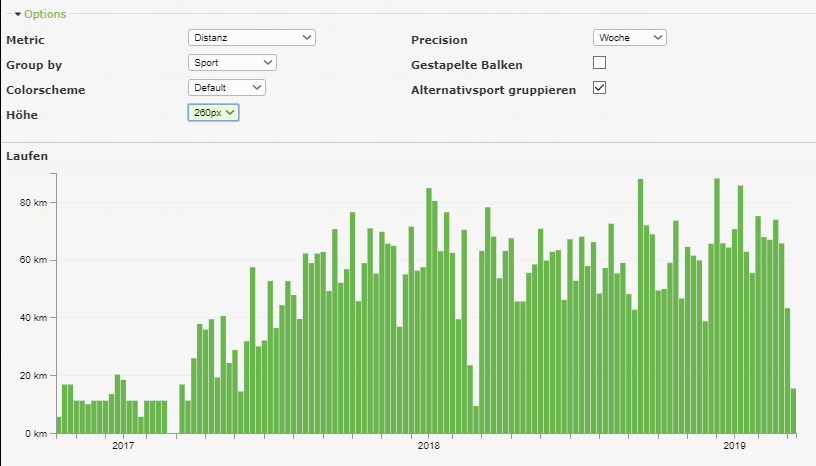Open the Colorscheme Default dropdown
This screenshot has width=816, height=466.
(x=227, y=87)
